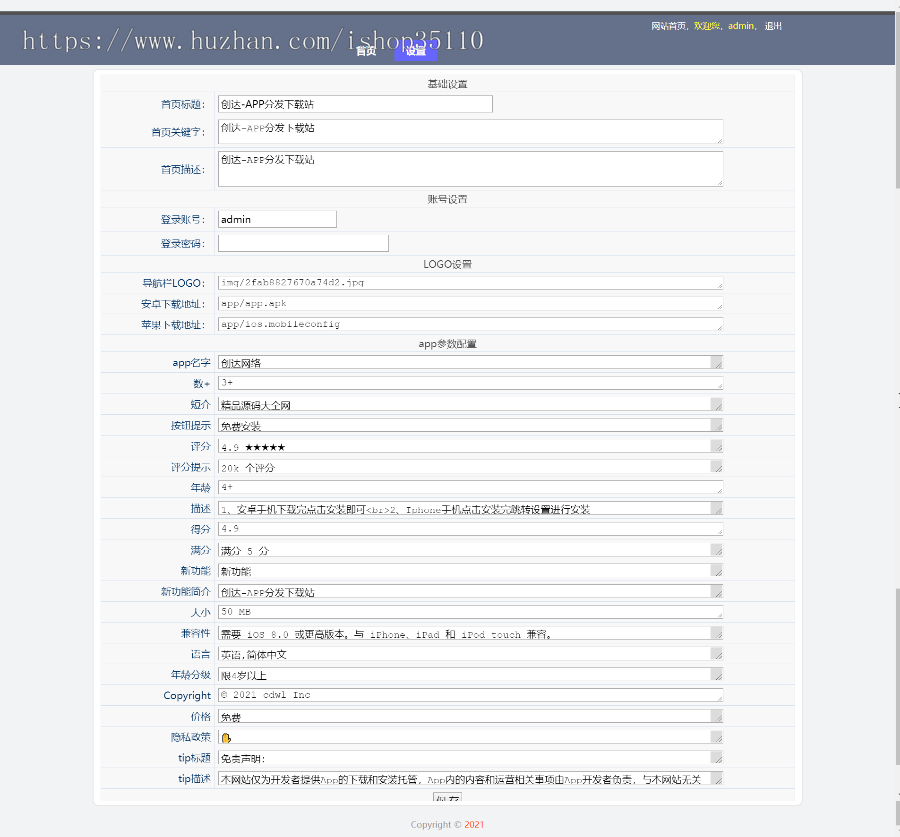The height and width of the screenshot is (837, 900).
Task: Edit the 首页标题 input field
Action: coord(355,104)
